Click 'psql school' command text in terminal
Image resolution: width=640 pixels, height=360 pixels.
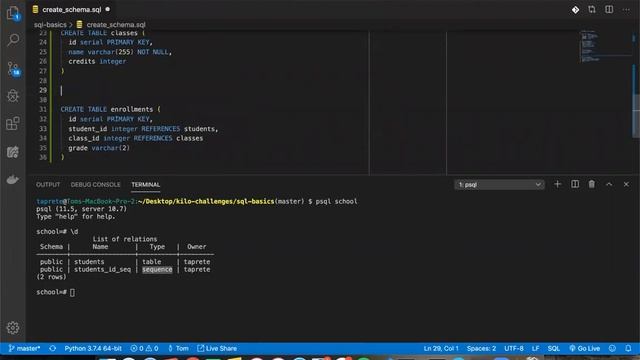point(336,202)
